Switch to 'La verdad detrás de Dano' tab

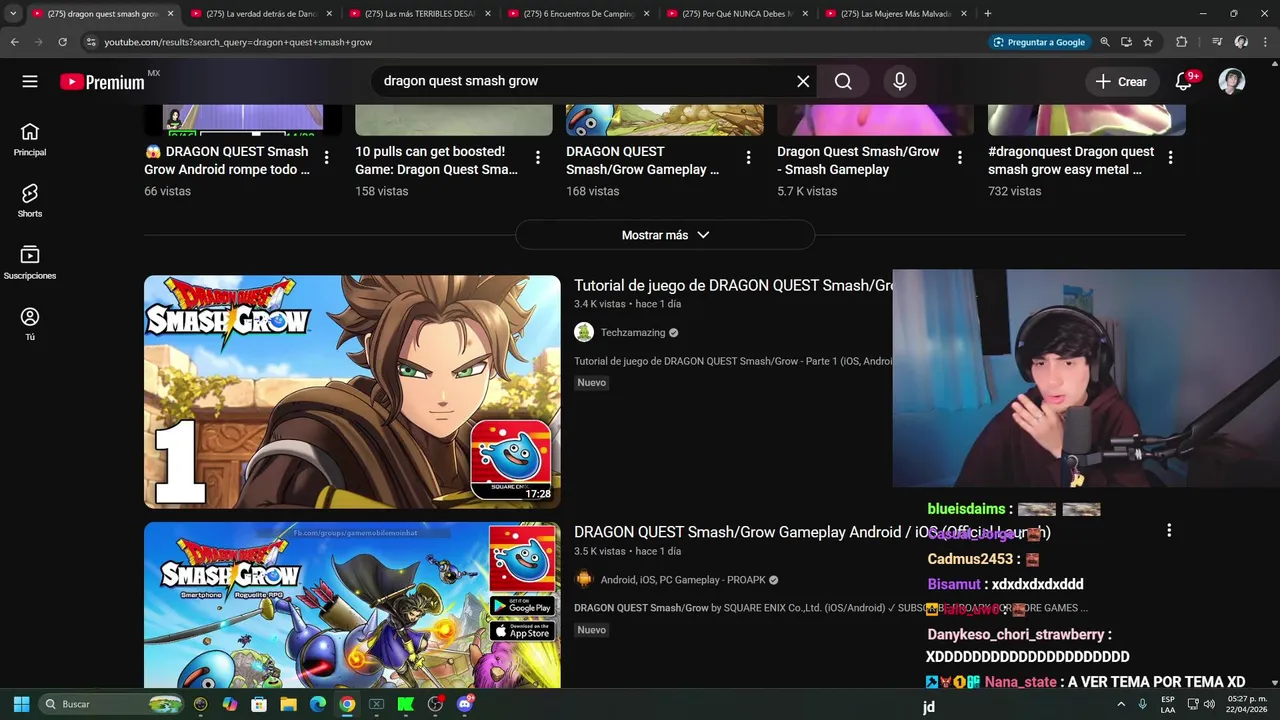(x=262, y=14)
